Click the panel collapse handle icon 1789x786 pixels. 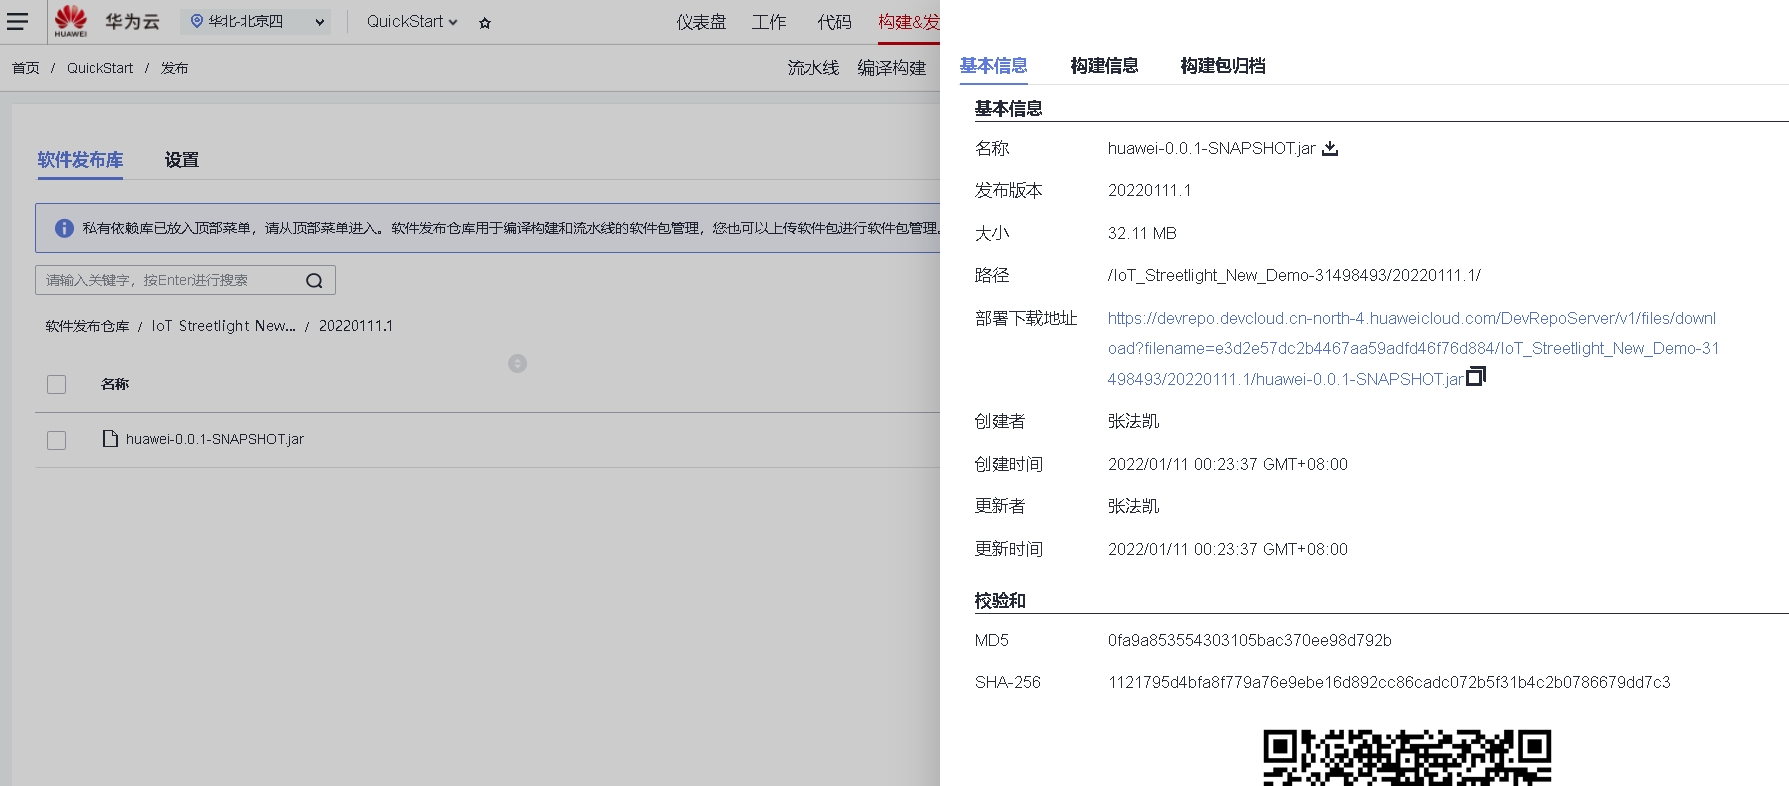(x=517, y=363)
